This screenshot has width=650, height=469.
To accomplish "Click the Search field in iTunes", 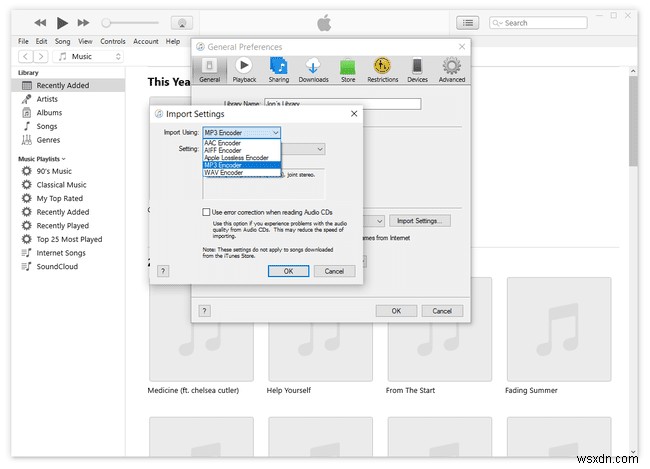I will tap(538, 23).
